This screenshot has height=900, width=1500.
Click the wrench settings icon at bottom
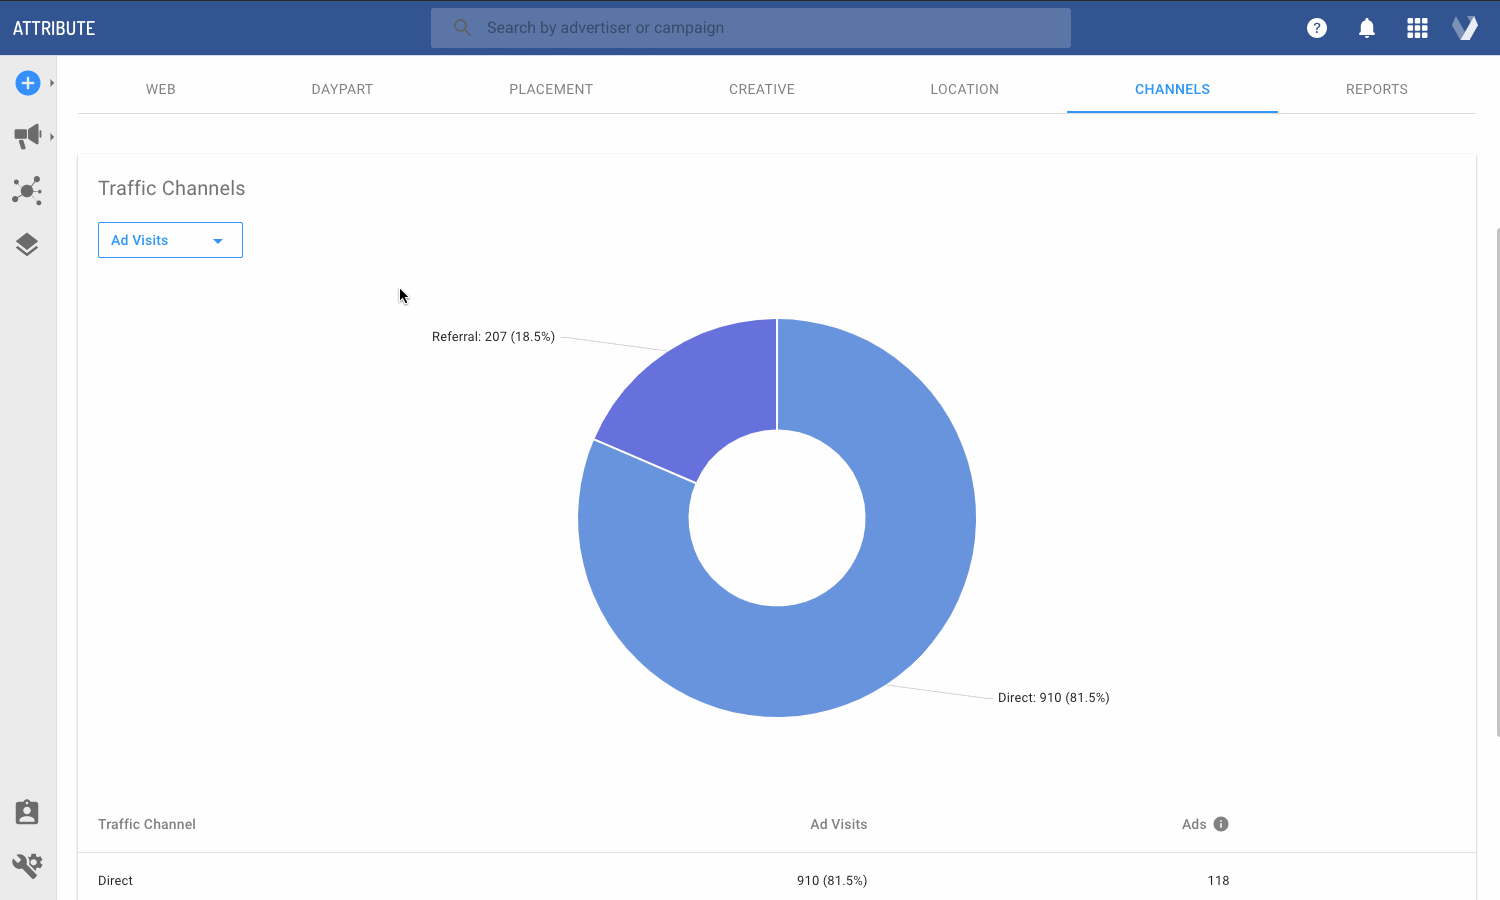point(27,865)
